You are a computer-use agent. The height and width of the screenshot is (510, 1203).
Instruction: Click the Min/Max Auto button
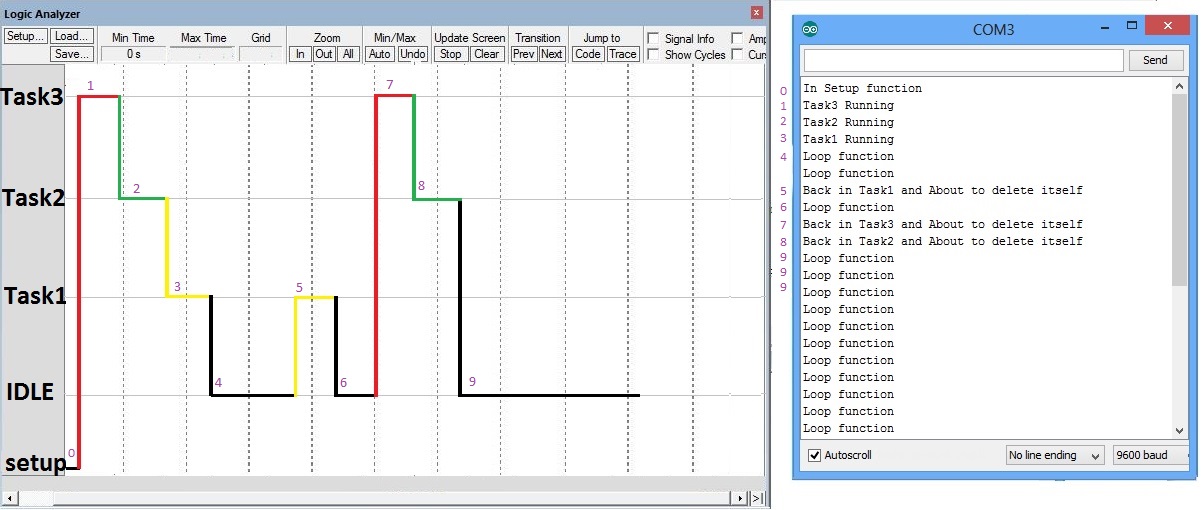(x=380, y=54)
